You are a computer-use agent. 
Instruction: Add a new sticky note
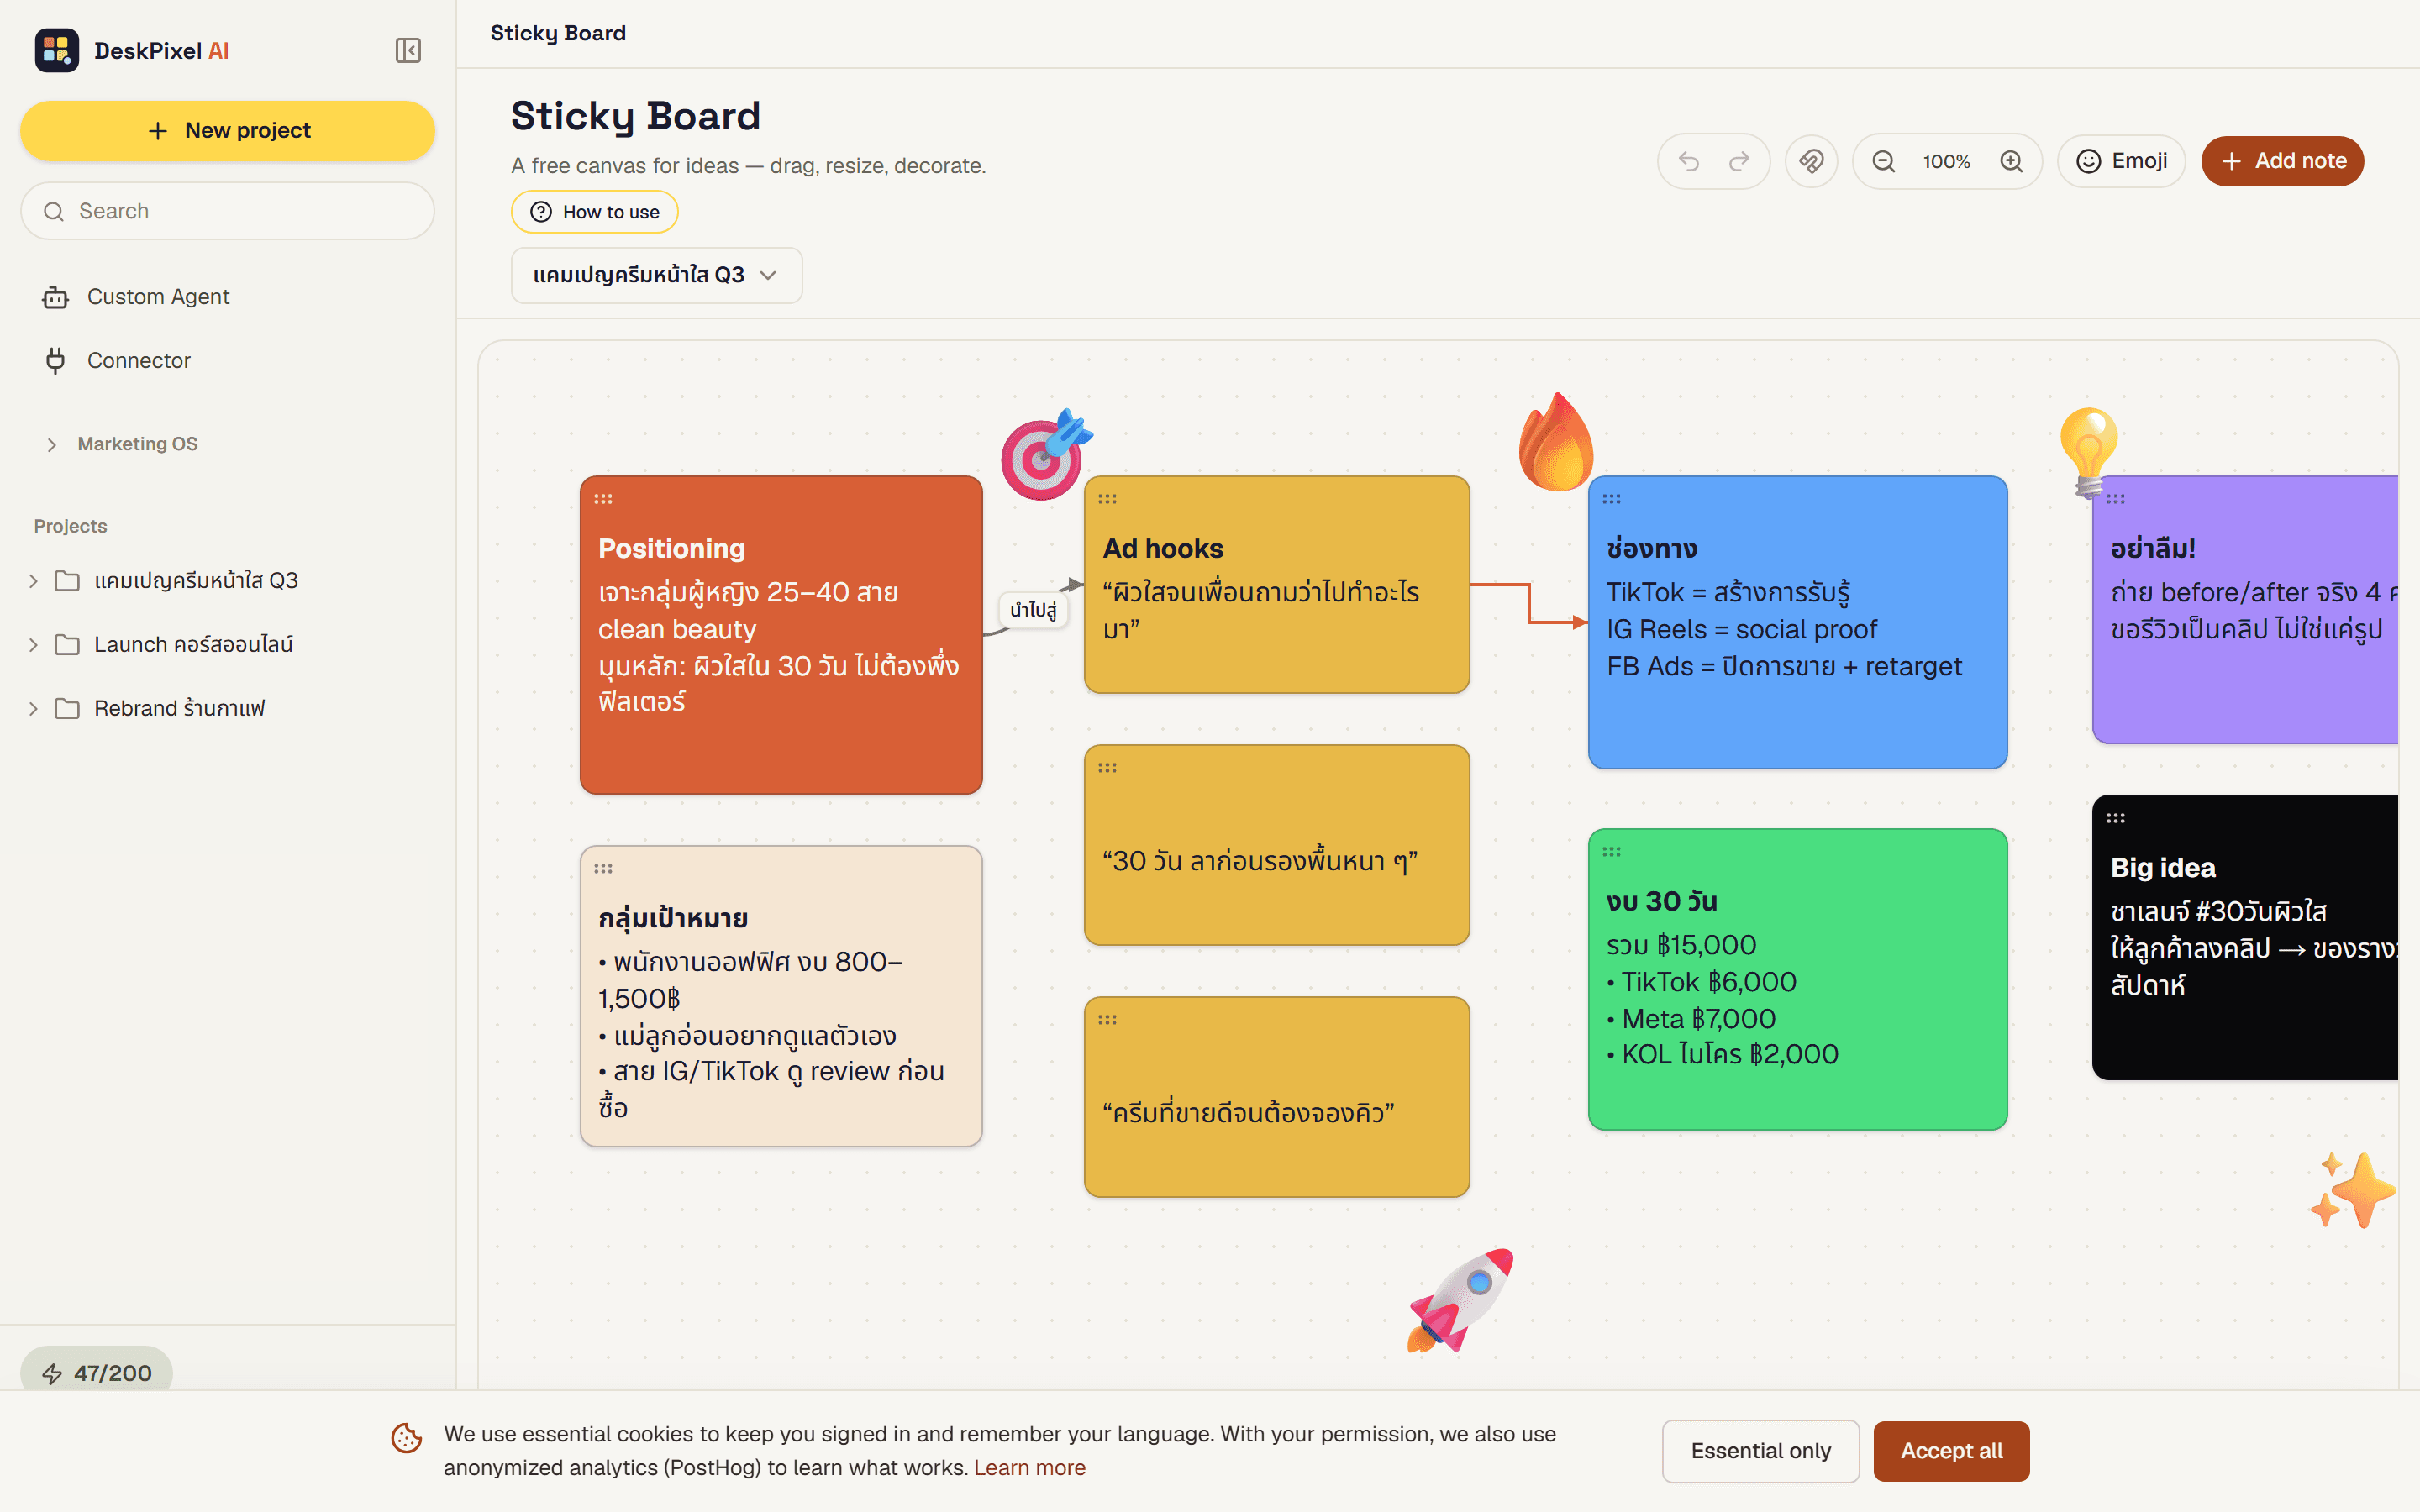[2282, 161]
